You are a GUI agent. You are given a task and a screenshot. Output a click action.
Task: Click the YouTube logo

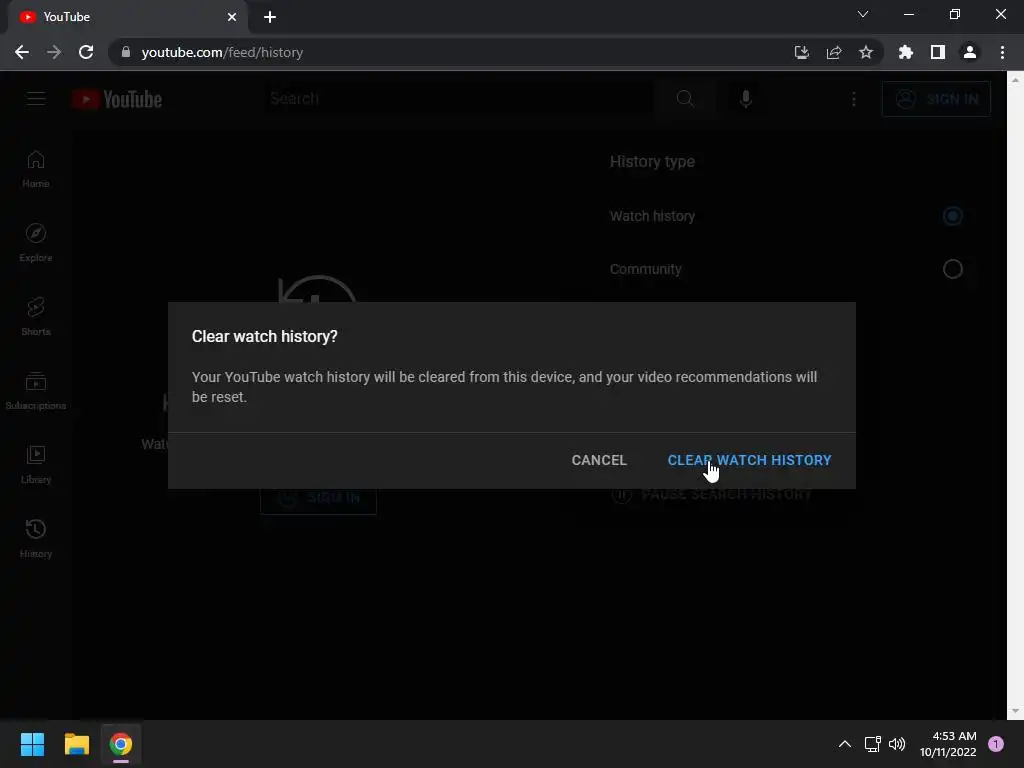(x=117, y=99)
